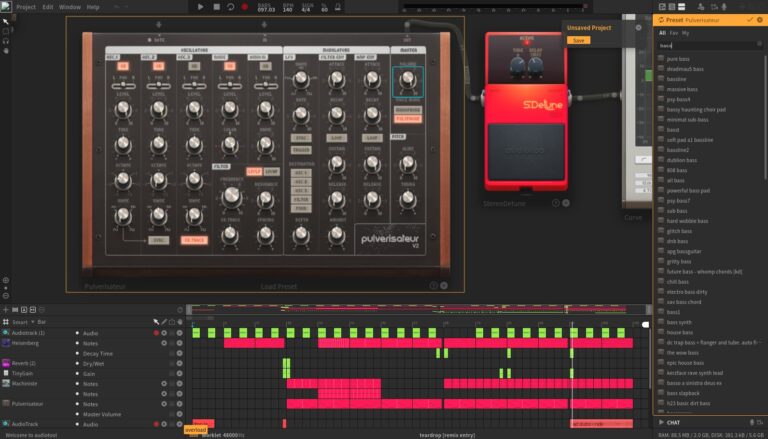This screenshot has height=439, width=768.
Task: Select the timeline pencil draw tool
Action: tap(164, 322)
